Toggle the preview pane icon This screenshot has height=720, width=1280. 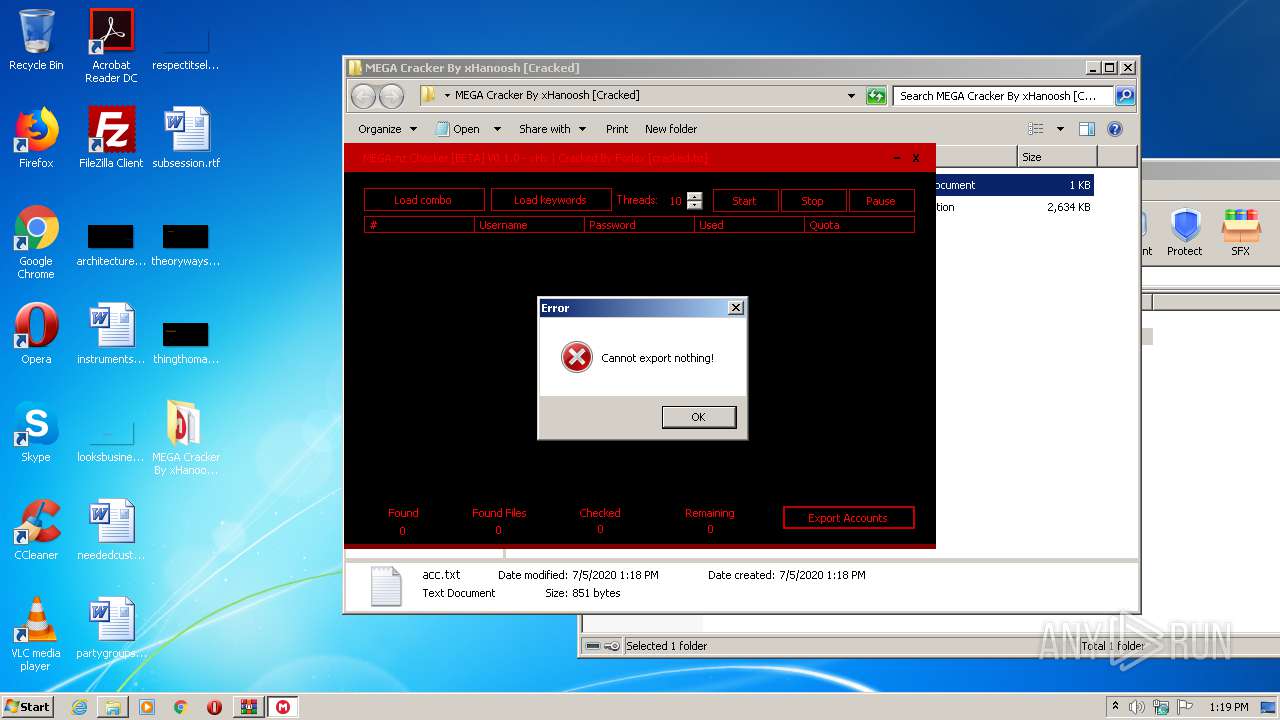point(1087,129)
